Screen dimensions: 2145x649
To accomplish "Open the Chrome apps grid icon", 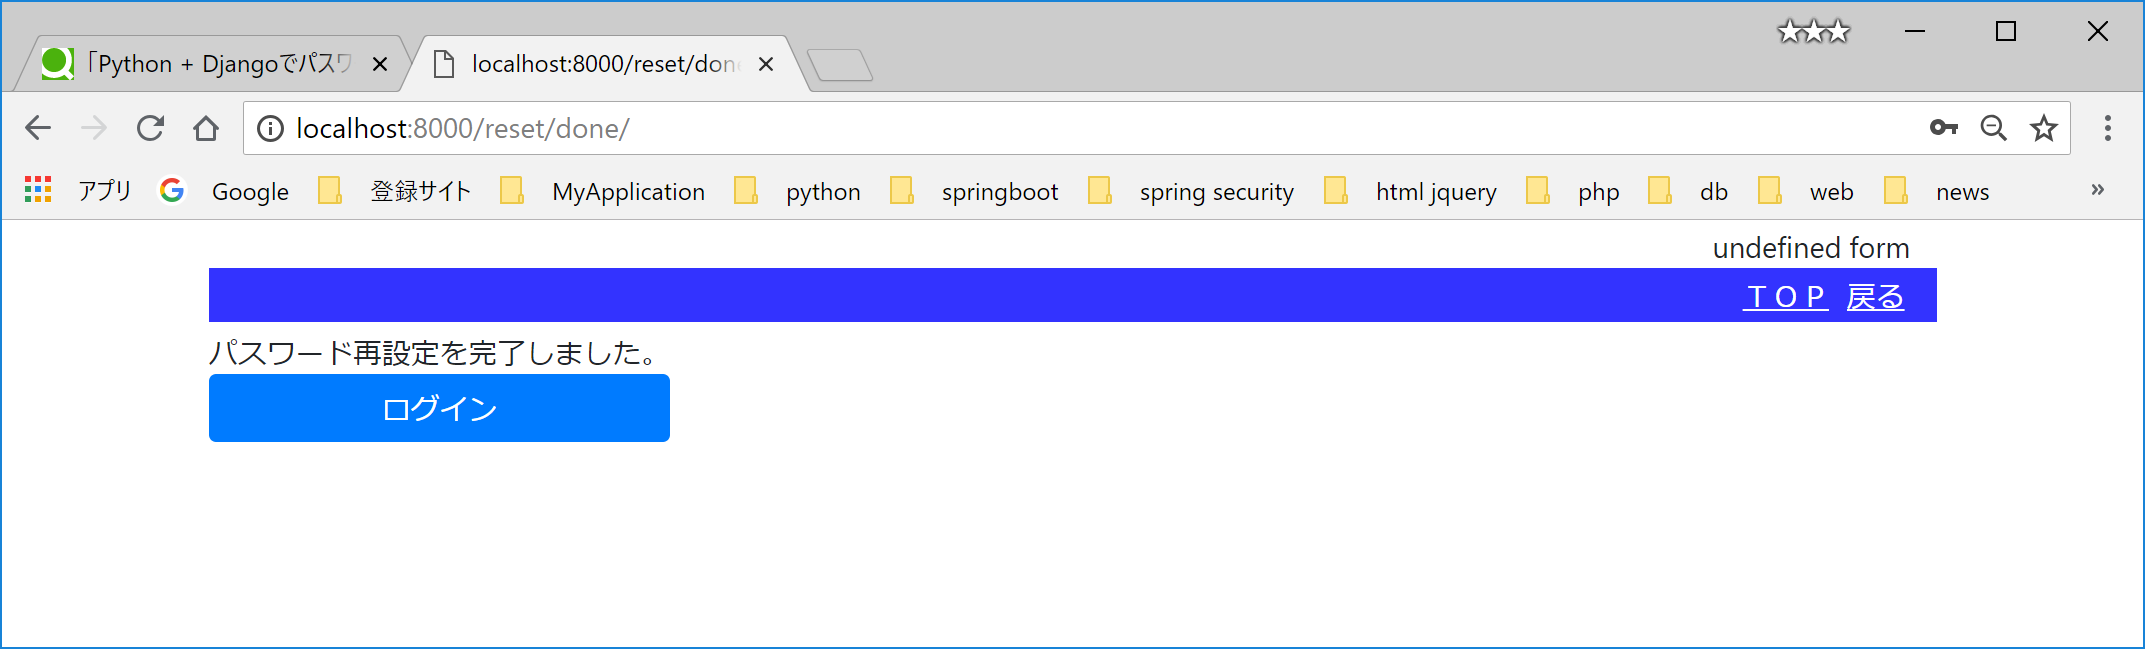I will click(38, 190).
